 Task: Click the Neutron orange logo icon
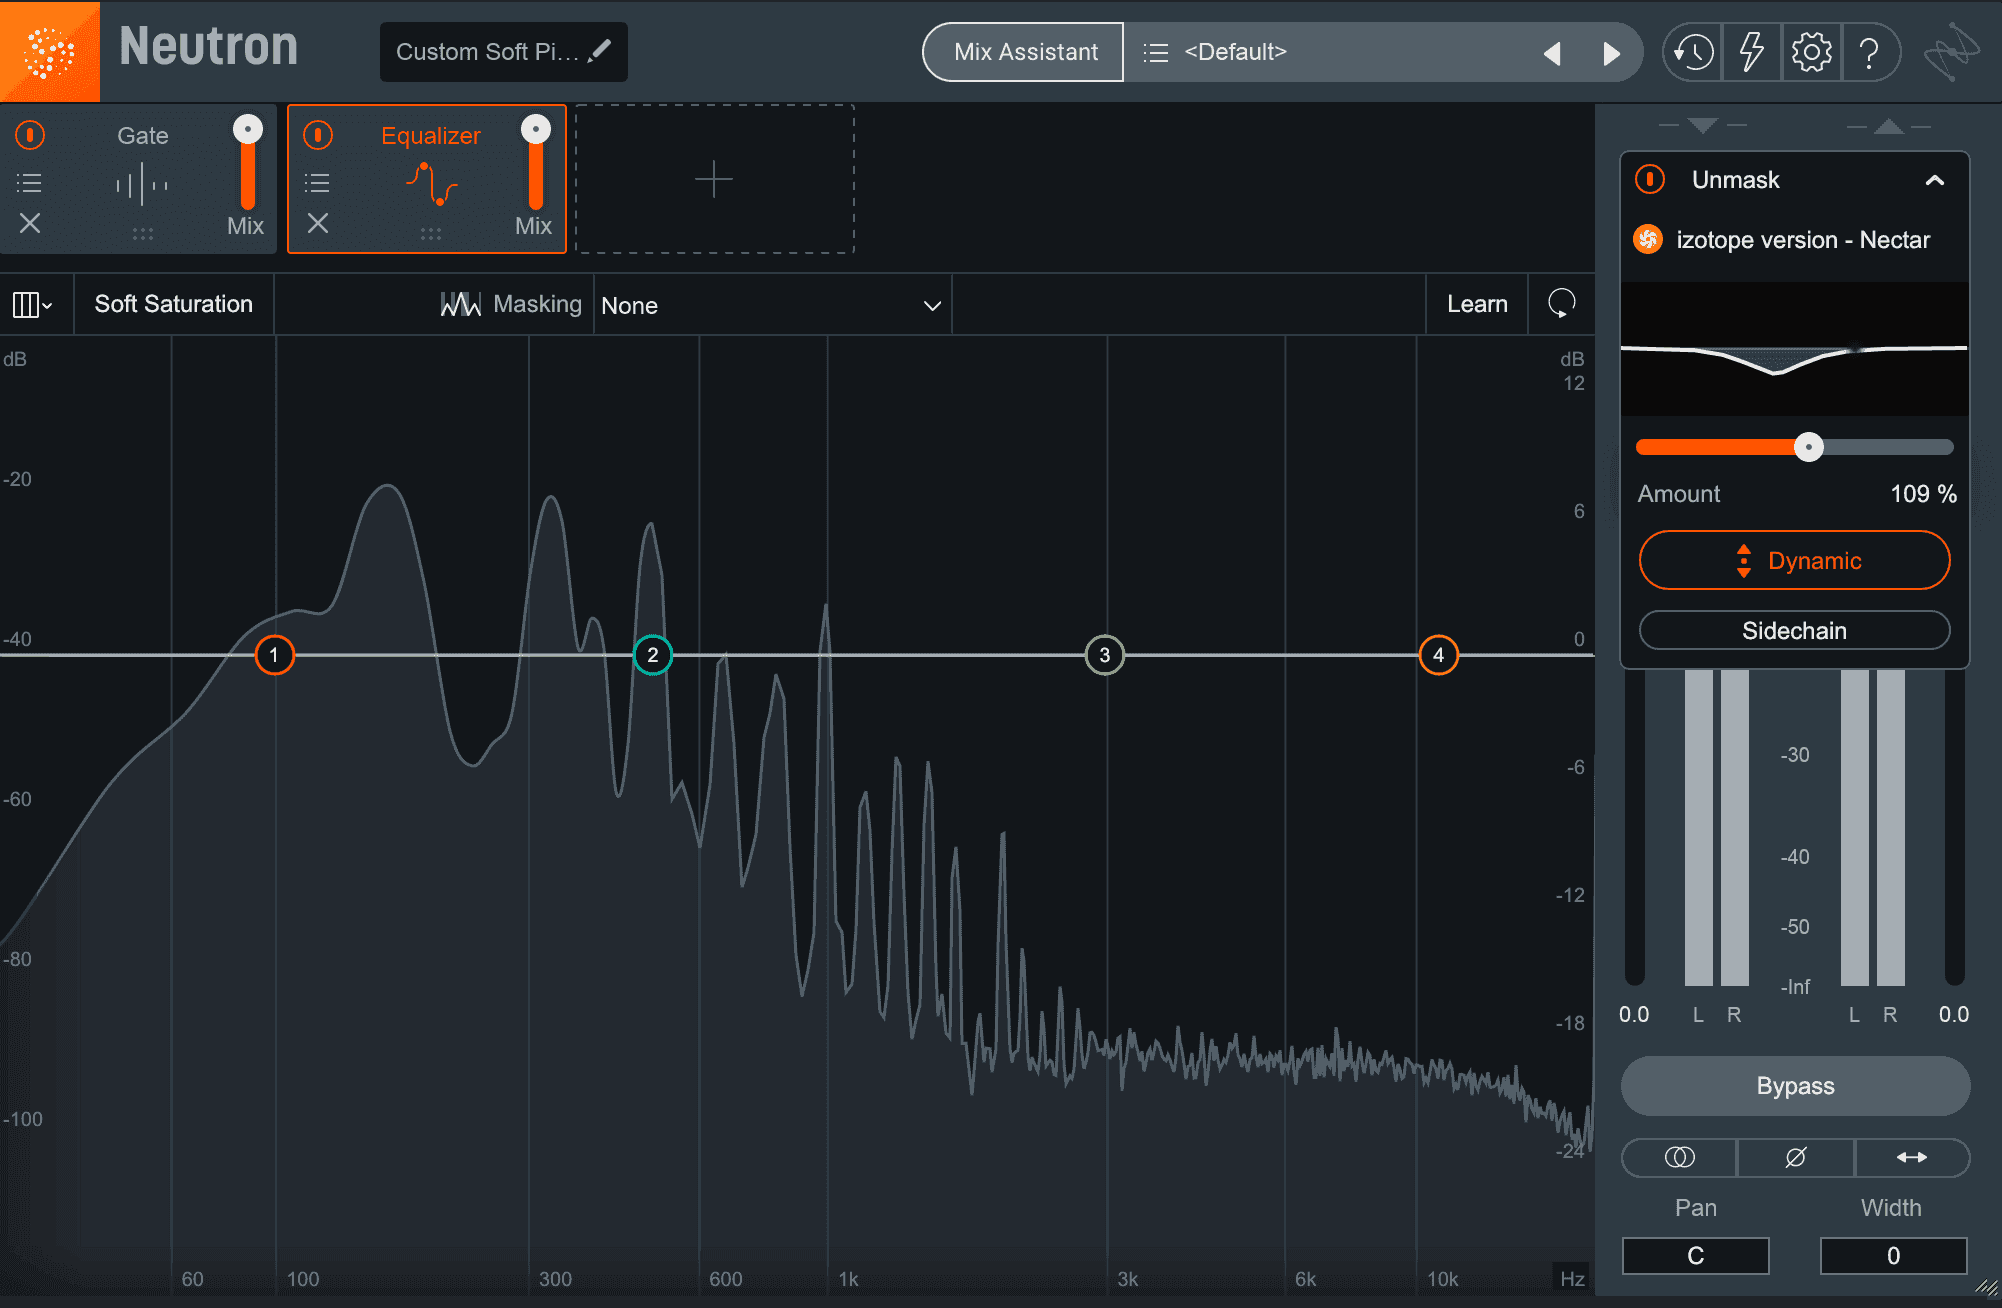tap(49, 51)
